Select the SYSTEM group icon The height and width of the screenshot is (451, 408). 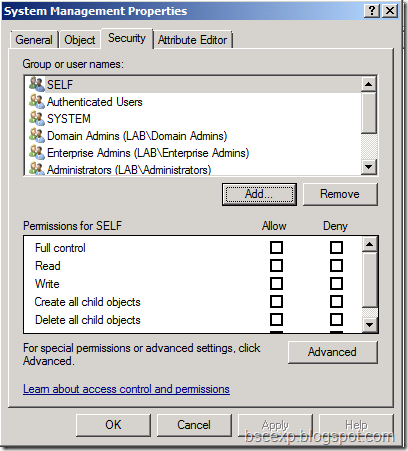point(37,118)
